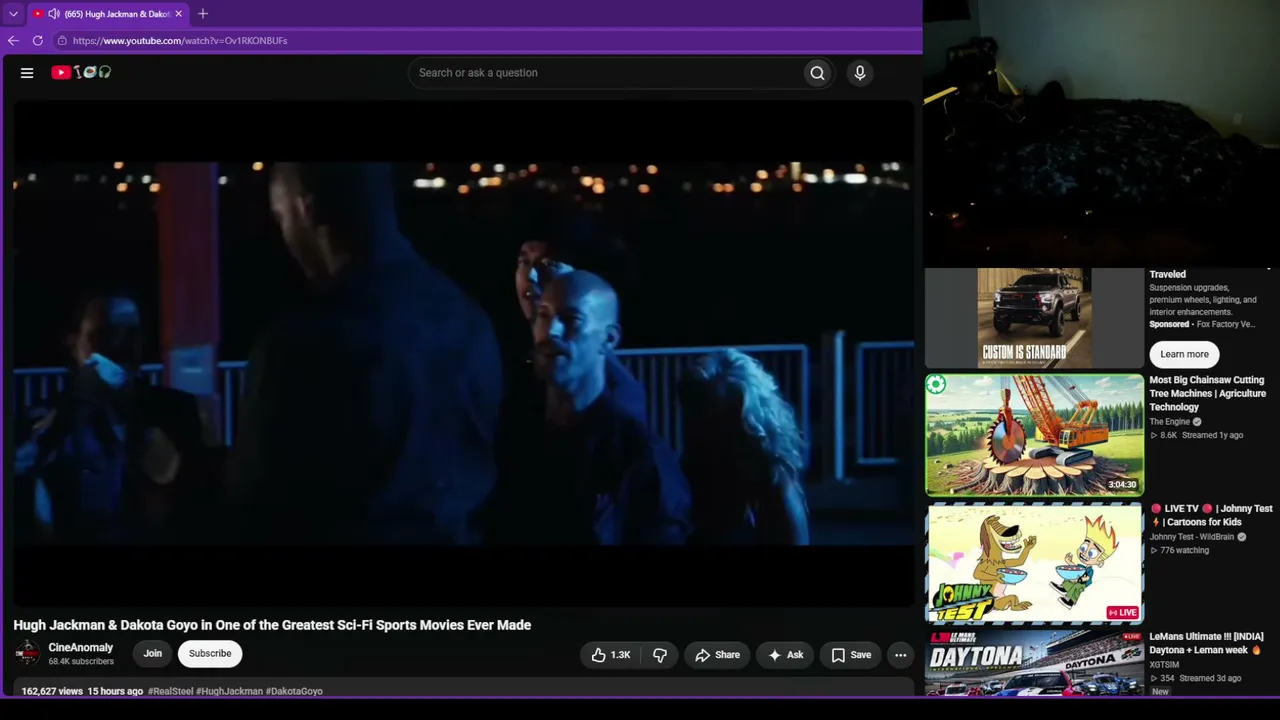Screen dimensions: 1280x720
Task: View site info lock icon
Action: (62, 40)
